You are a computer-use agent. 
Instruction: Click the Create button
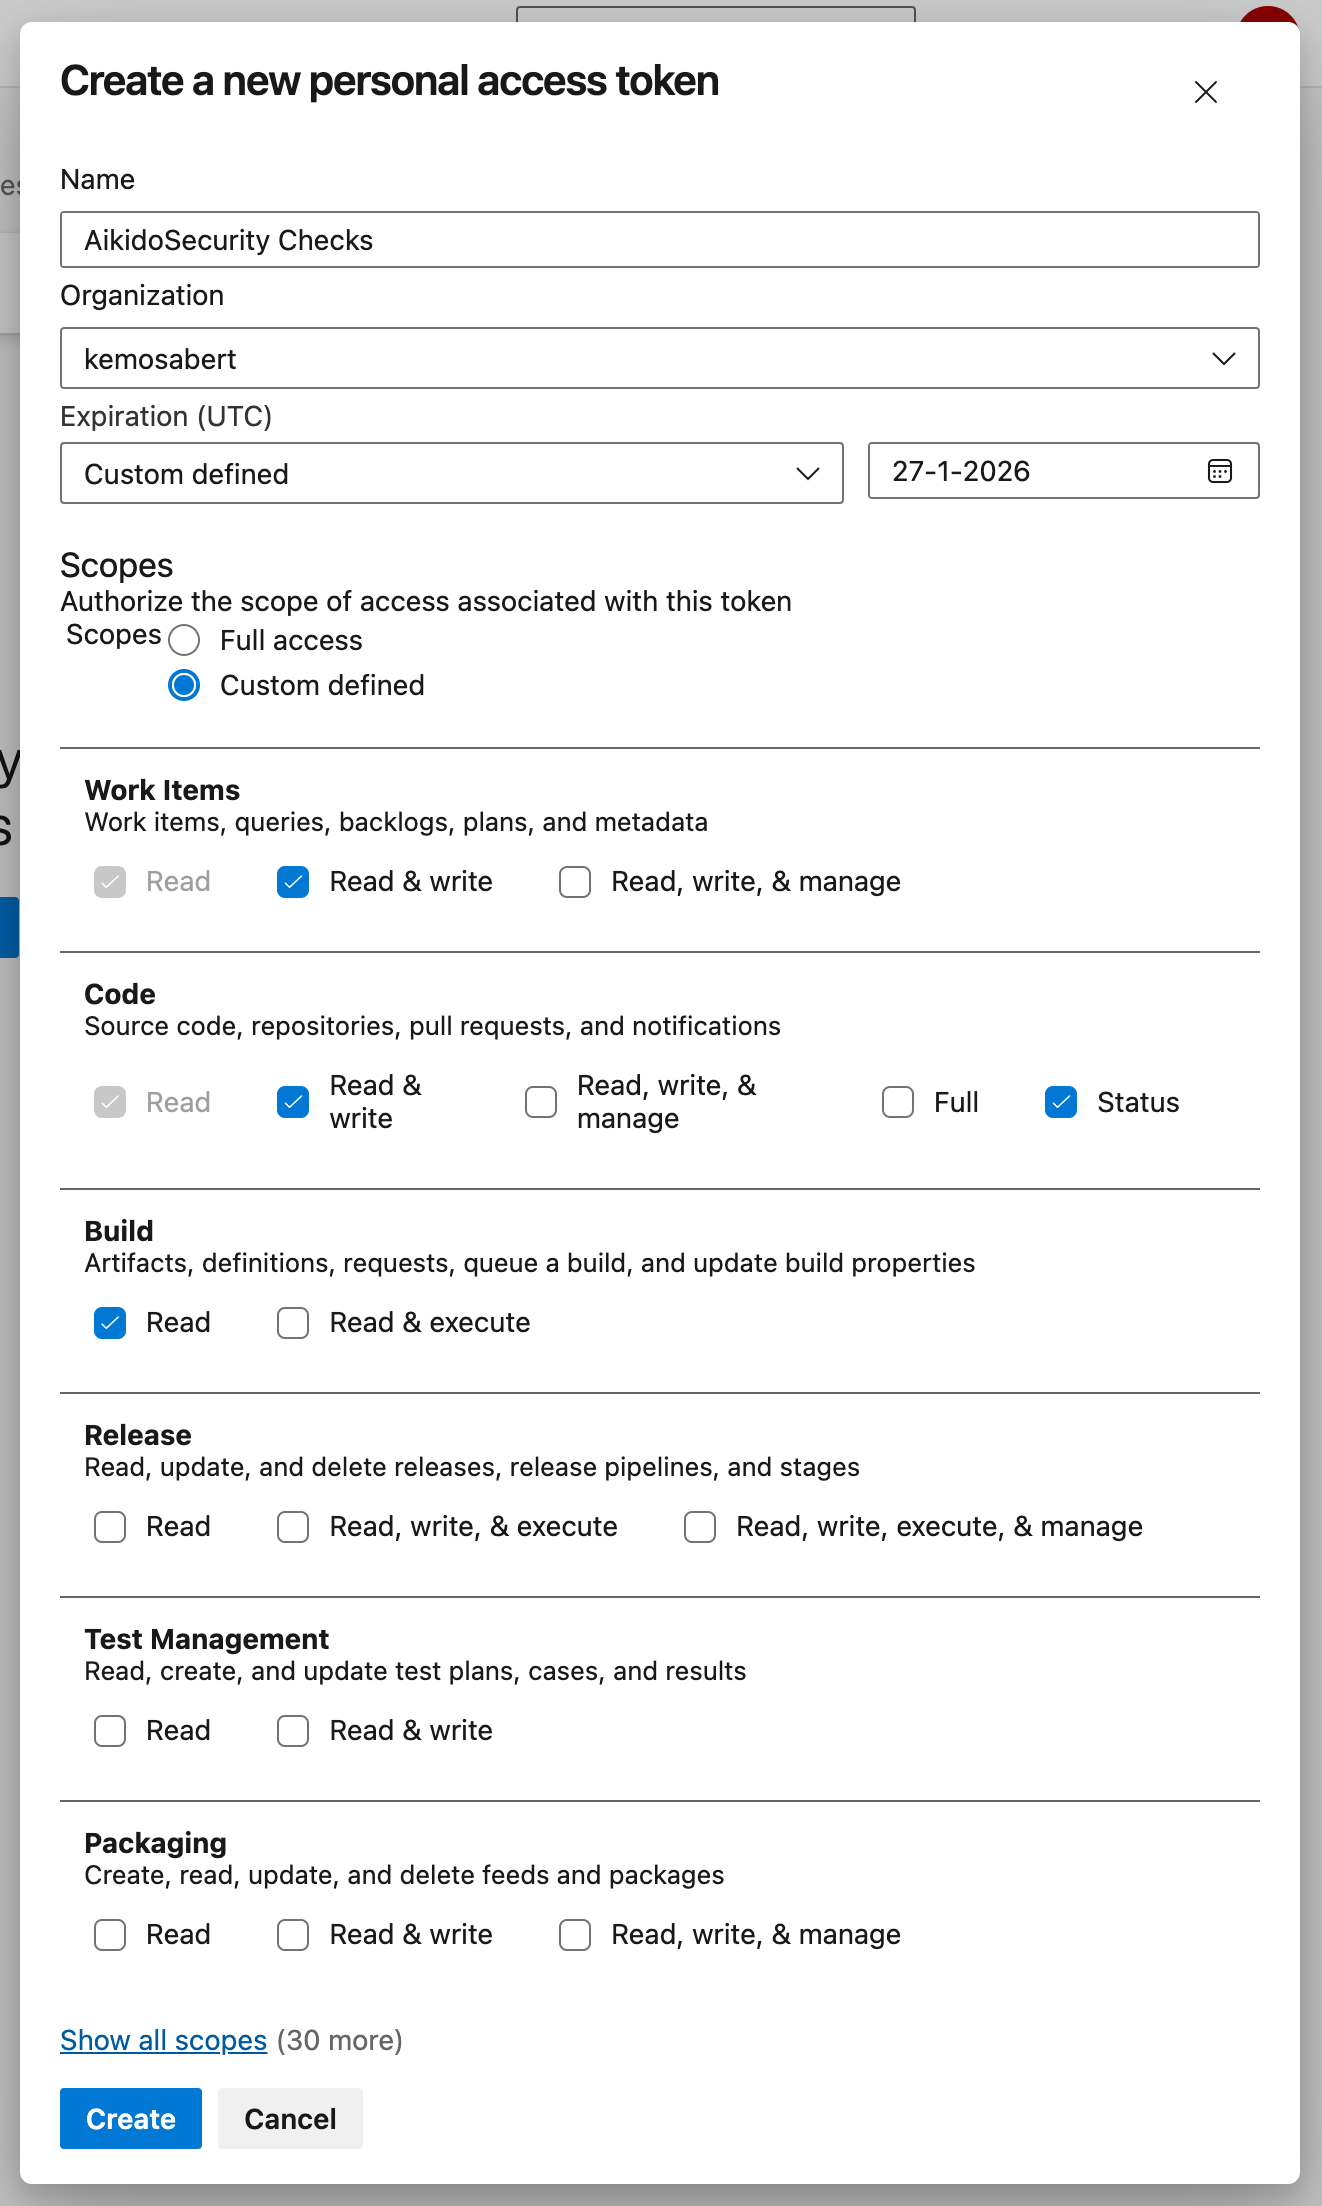(x=131, y=2118)
